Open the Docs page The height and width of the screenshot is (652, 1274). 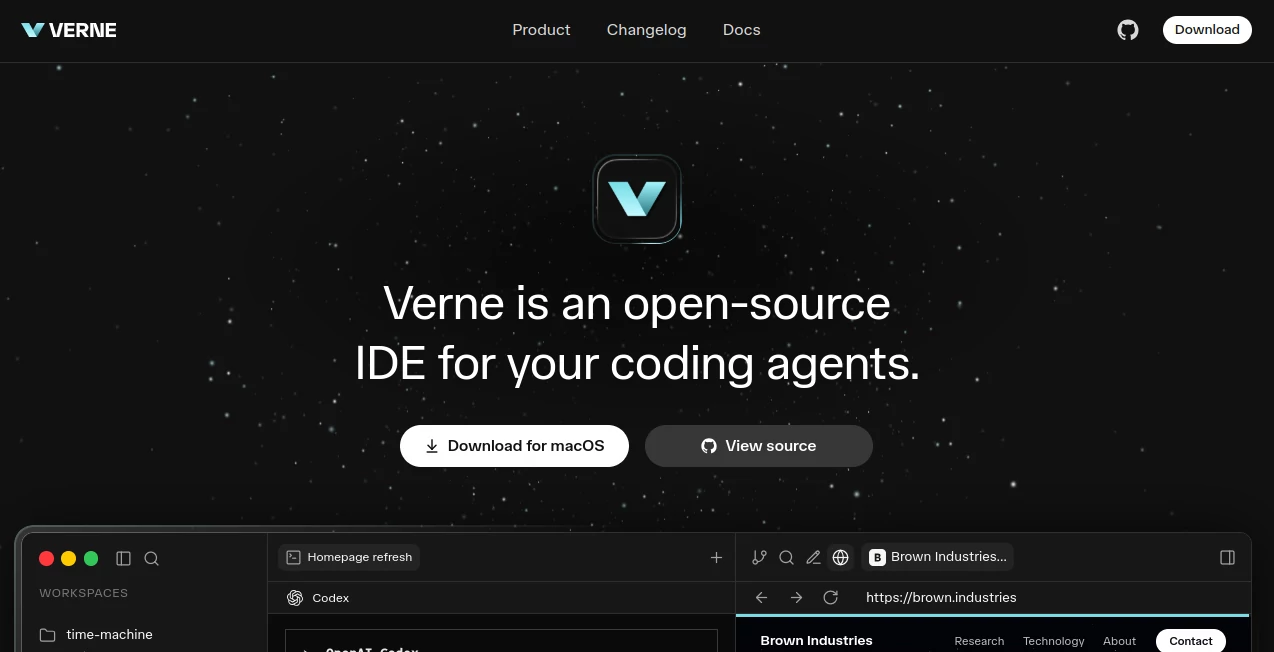coord(741,30)
